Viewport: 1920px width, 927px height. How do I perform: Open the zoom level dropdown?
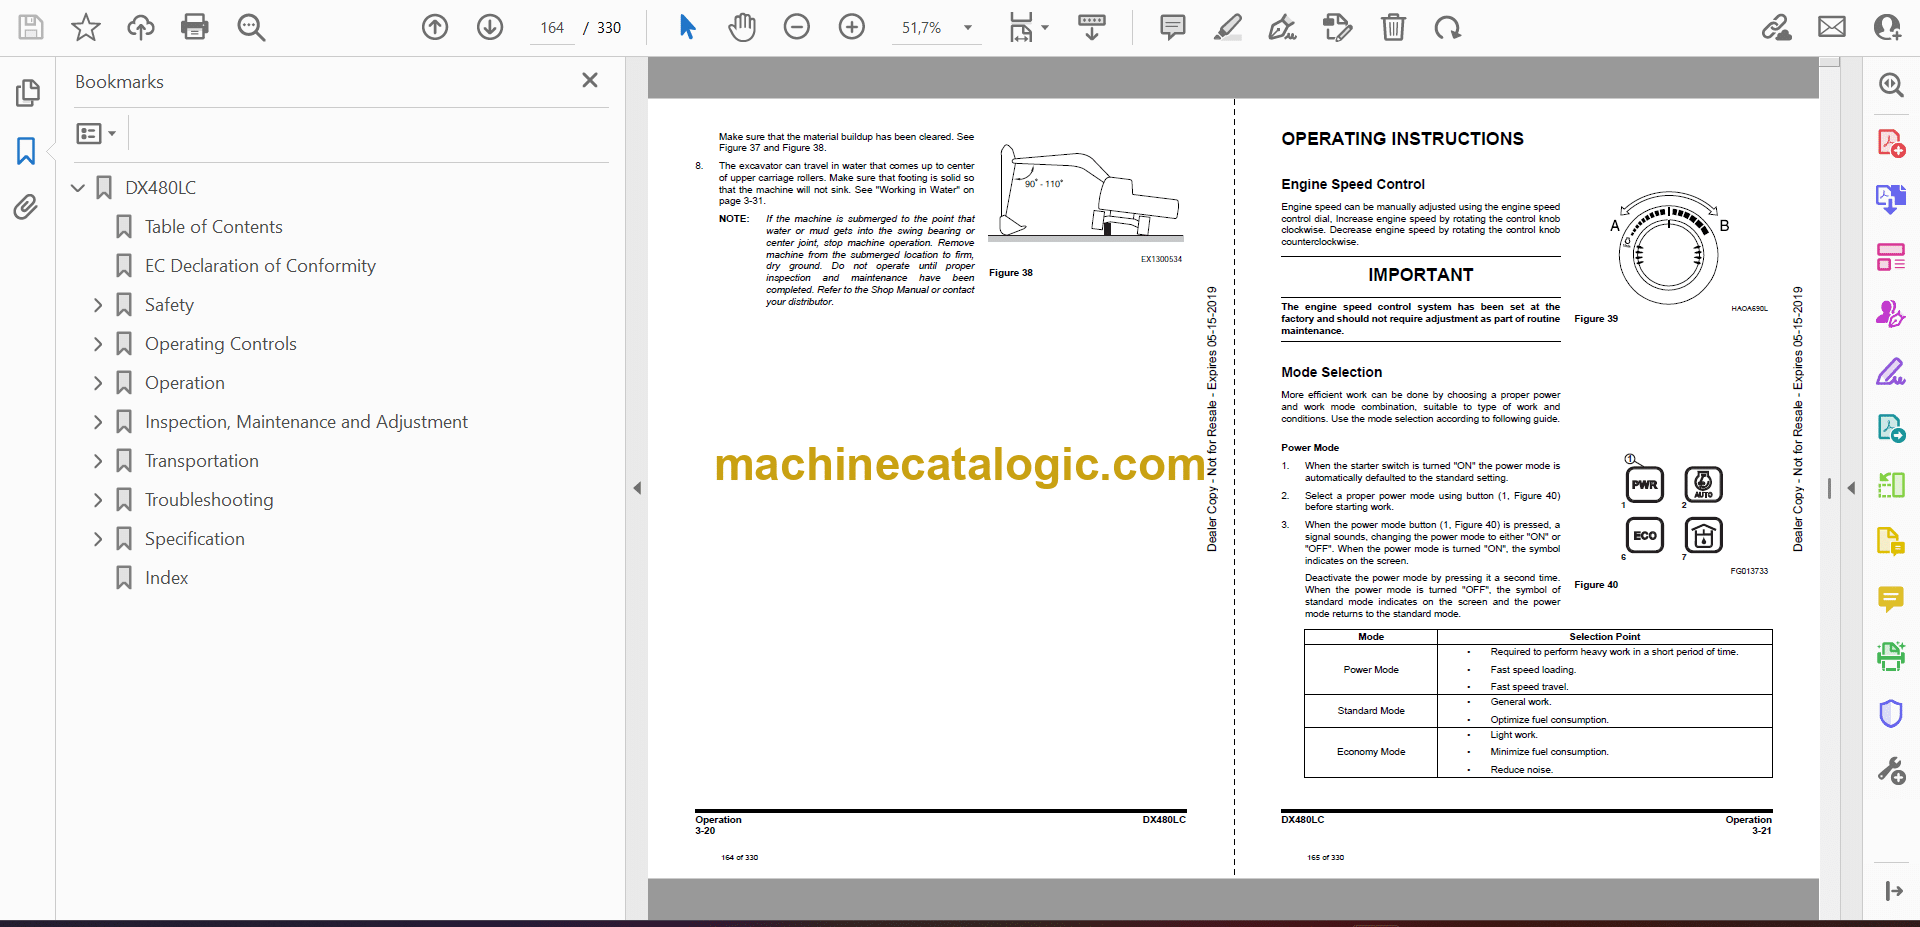pyautogui.click(x=967, y=28)
